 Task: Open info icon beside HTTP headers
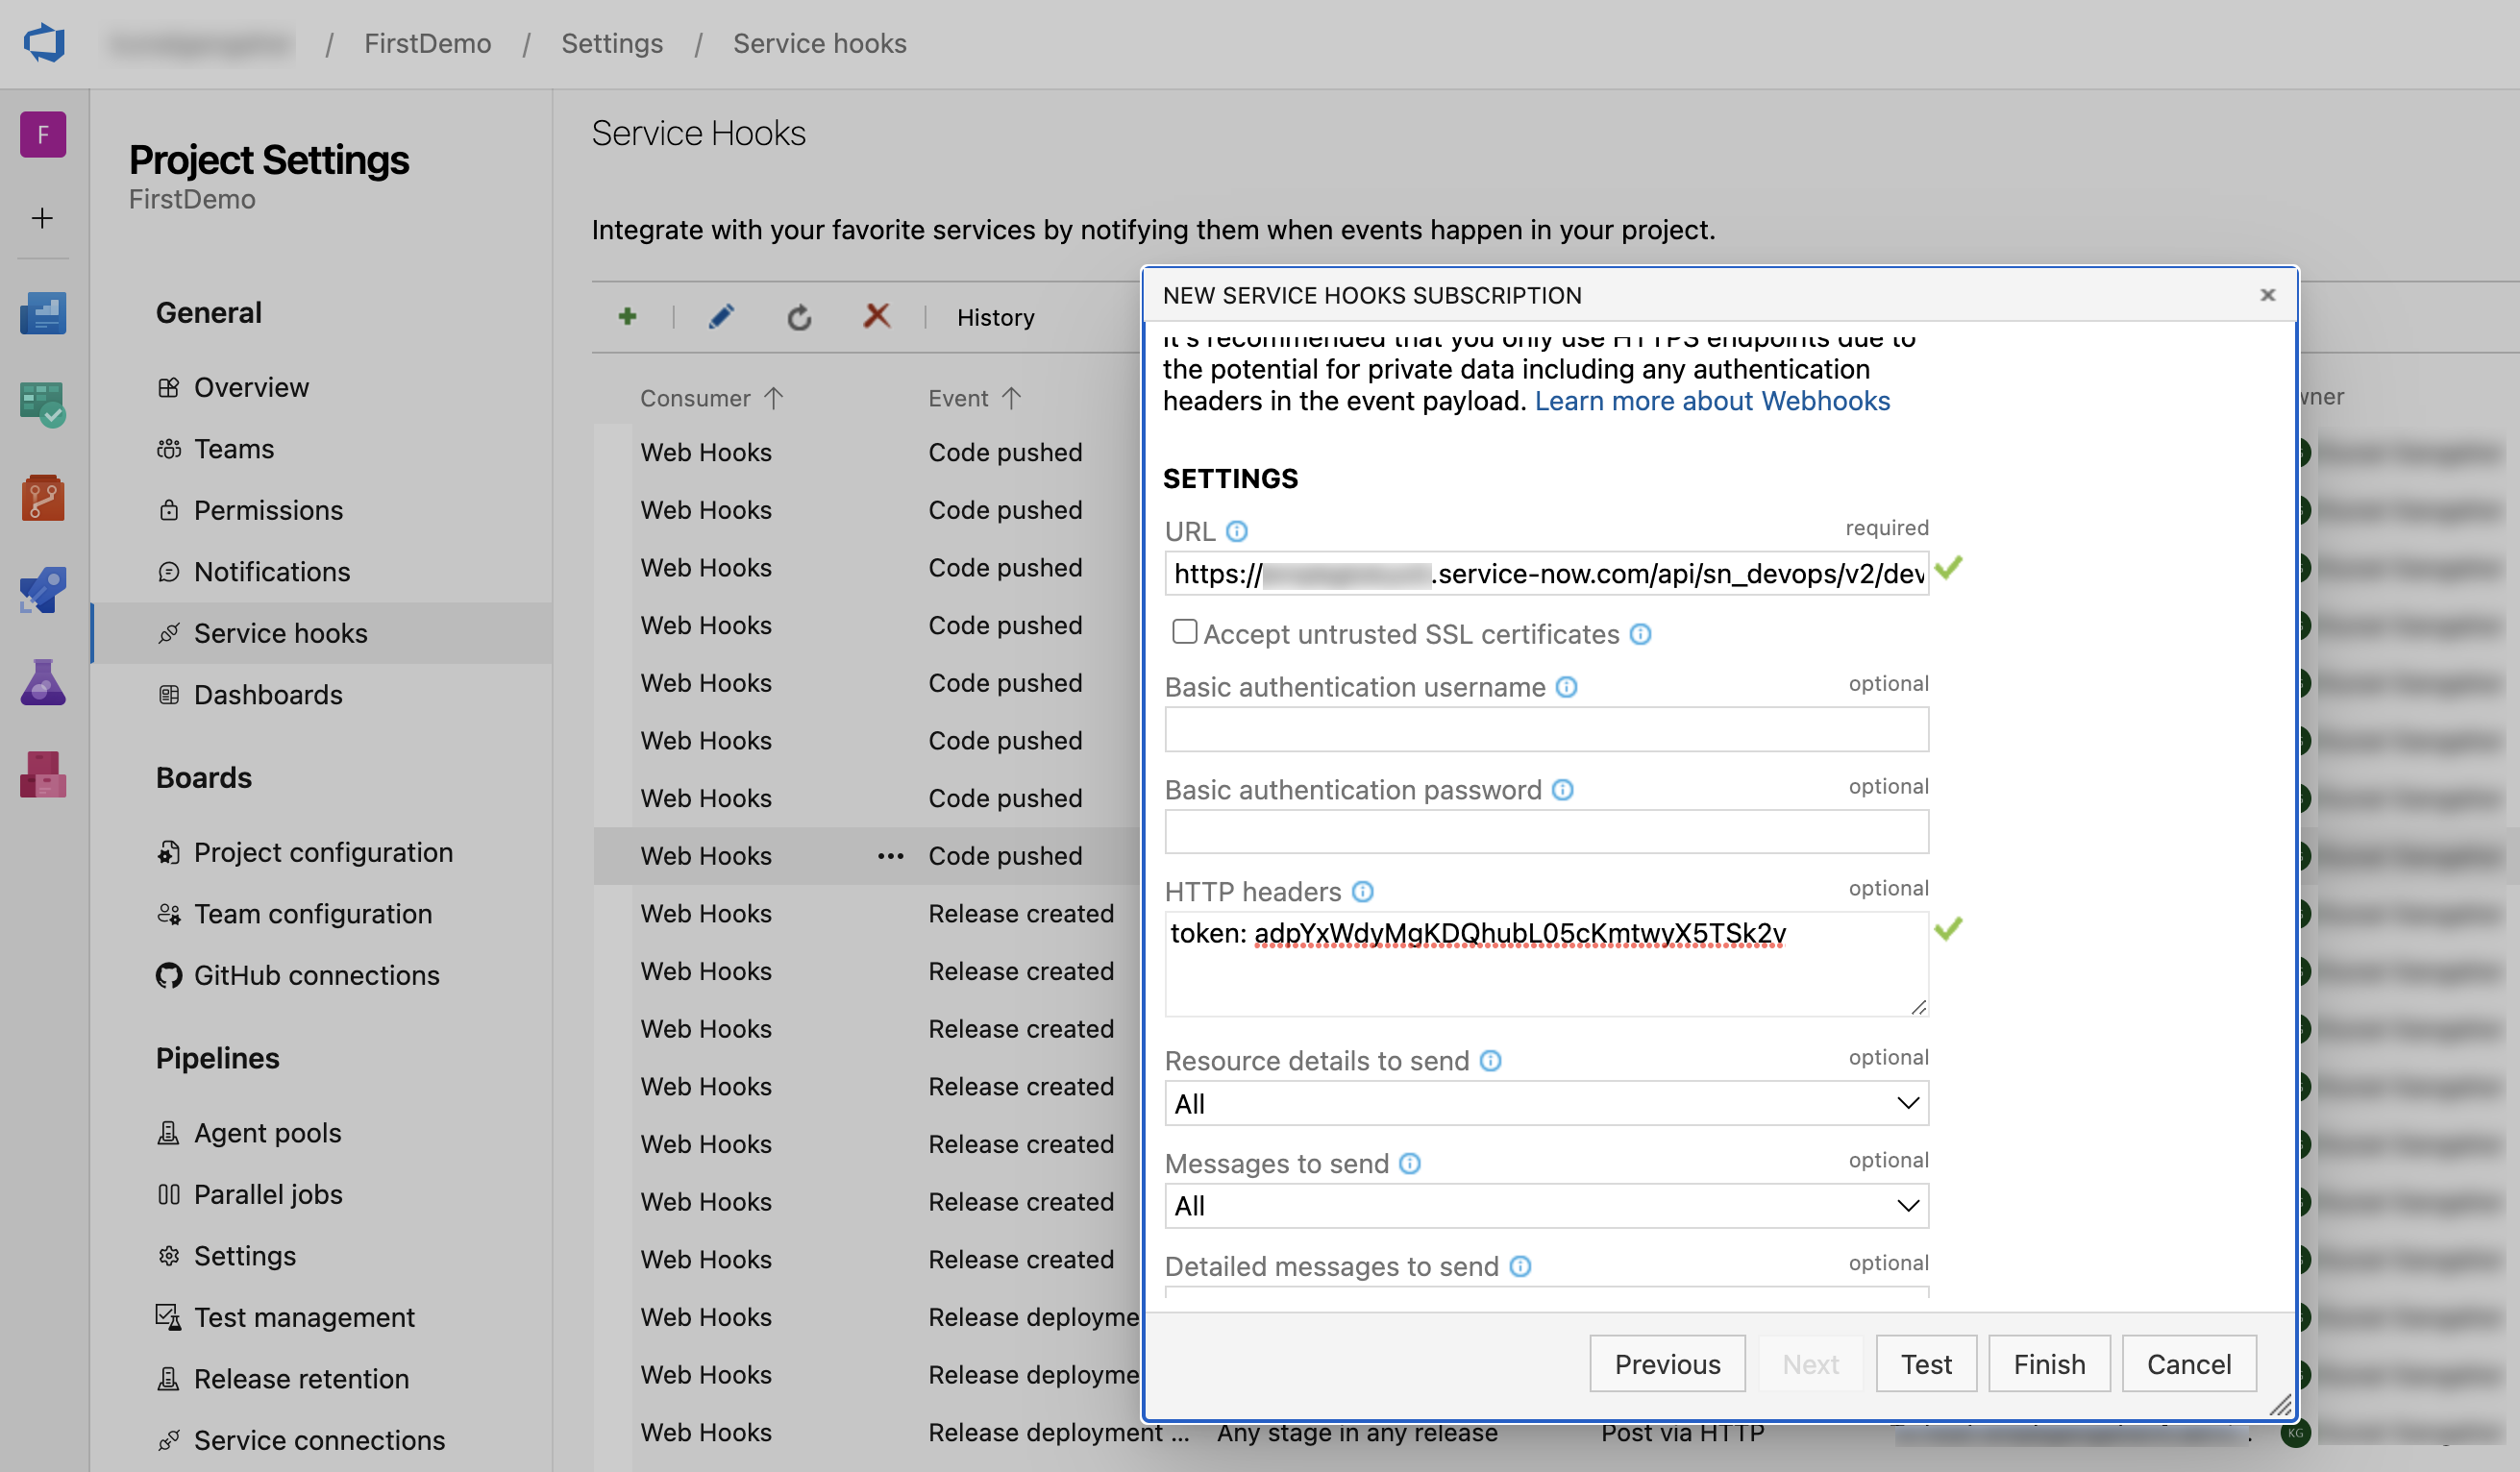pos(1362,891)
